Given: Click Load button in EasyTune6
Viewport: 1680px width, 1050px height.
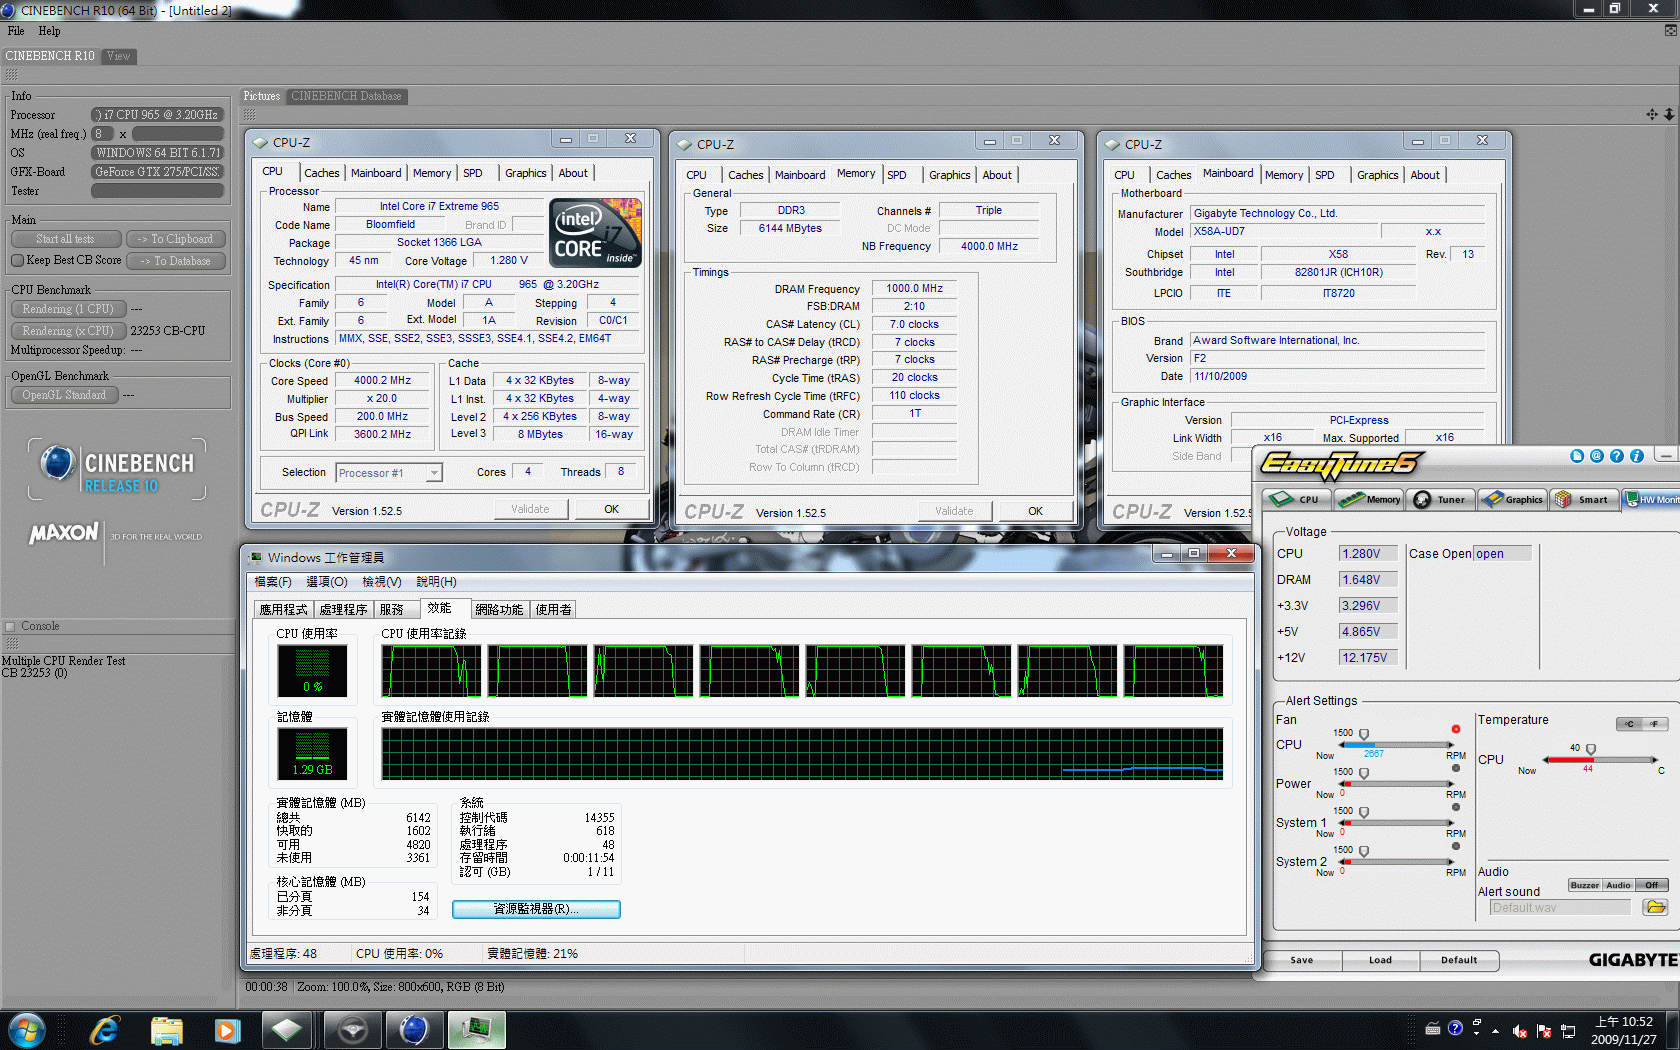Looking at the screenshot, I should [x=1380, y=960].
